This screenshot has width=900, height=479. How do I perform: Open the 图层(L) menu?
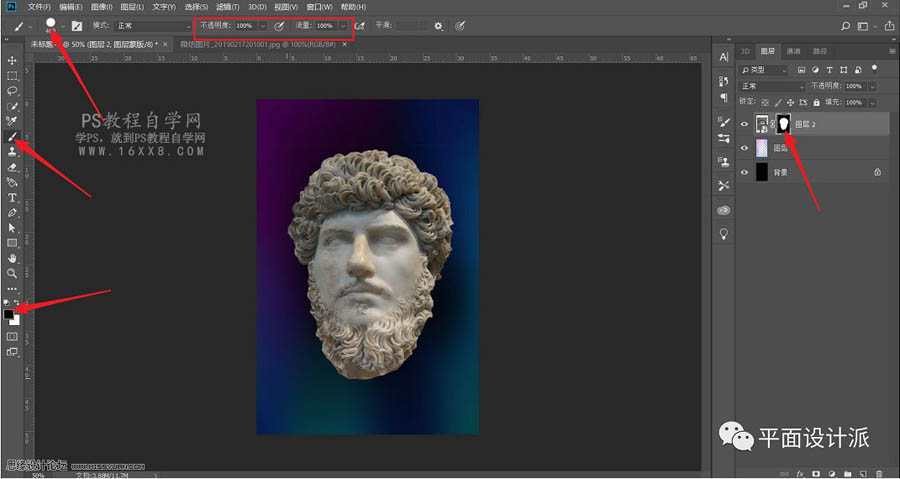coord(130,7)
